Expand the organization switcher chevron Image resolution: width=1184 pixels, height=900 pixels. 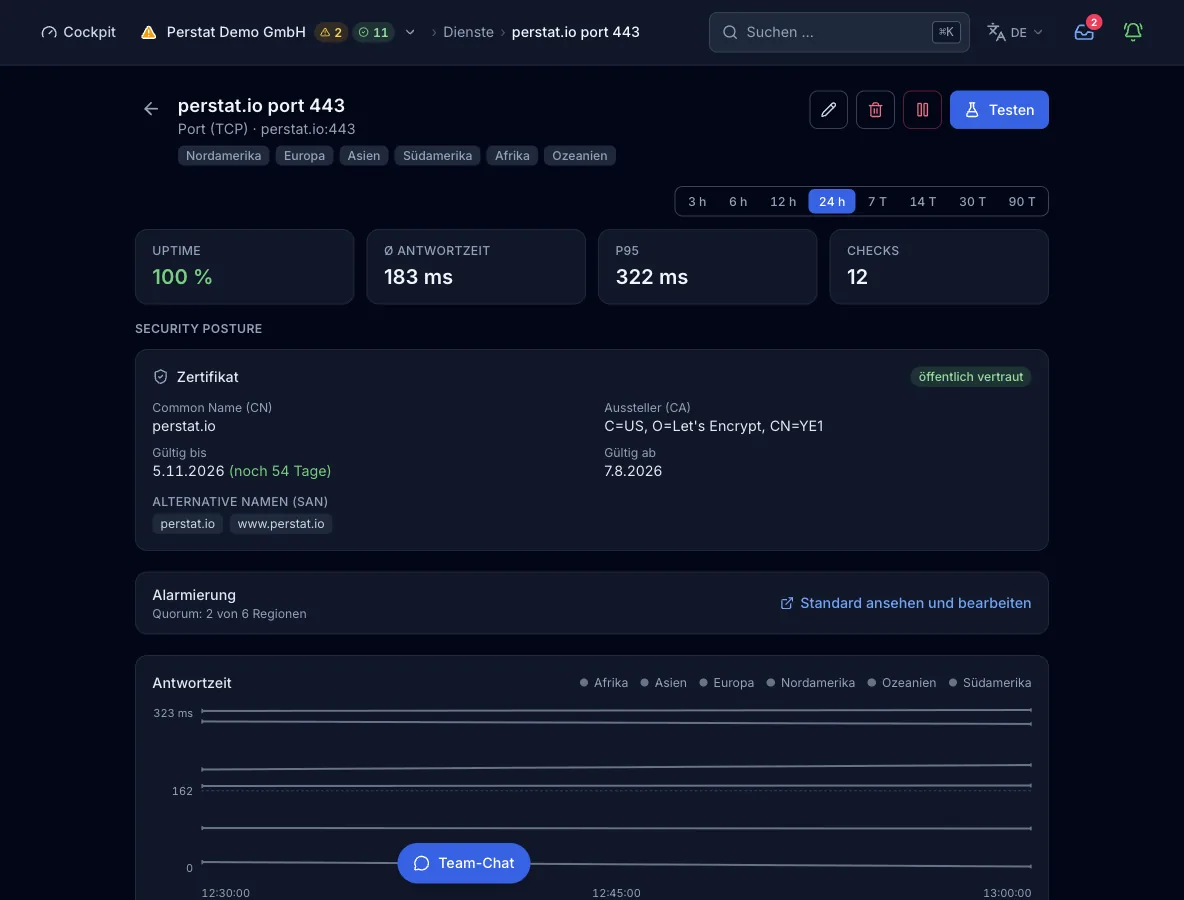click(x=410, y=32)
